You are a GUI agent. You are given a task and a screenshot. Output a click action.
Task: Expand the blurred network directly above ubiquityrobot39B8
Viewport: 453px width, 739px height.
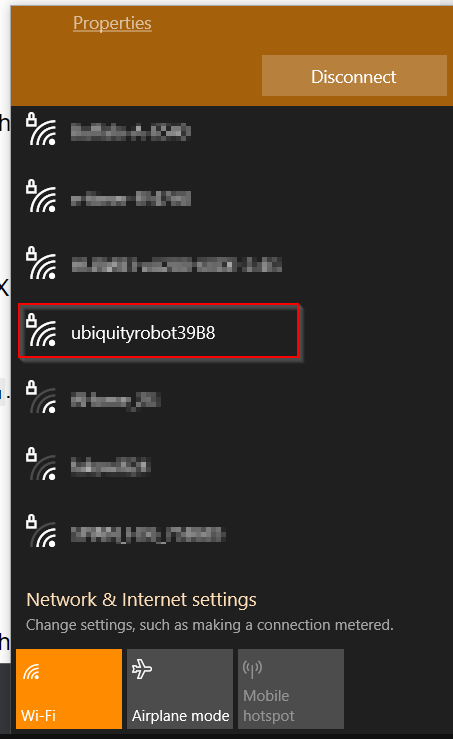click(x=231, y=265)
